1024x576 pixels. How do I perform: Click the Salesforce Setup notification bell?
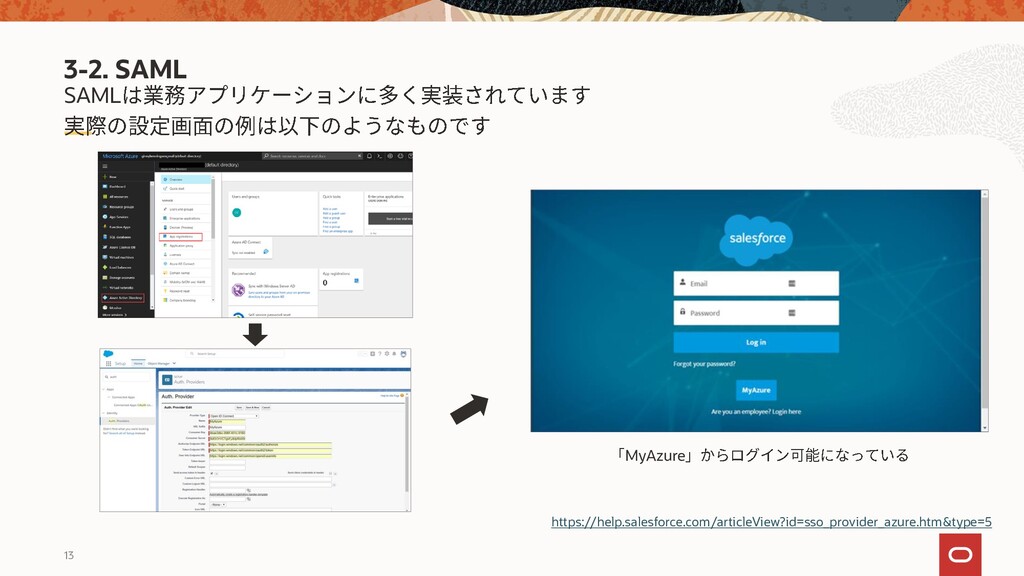pos(394,353)
